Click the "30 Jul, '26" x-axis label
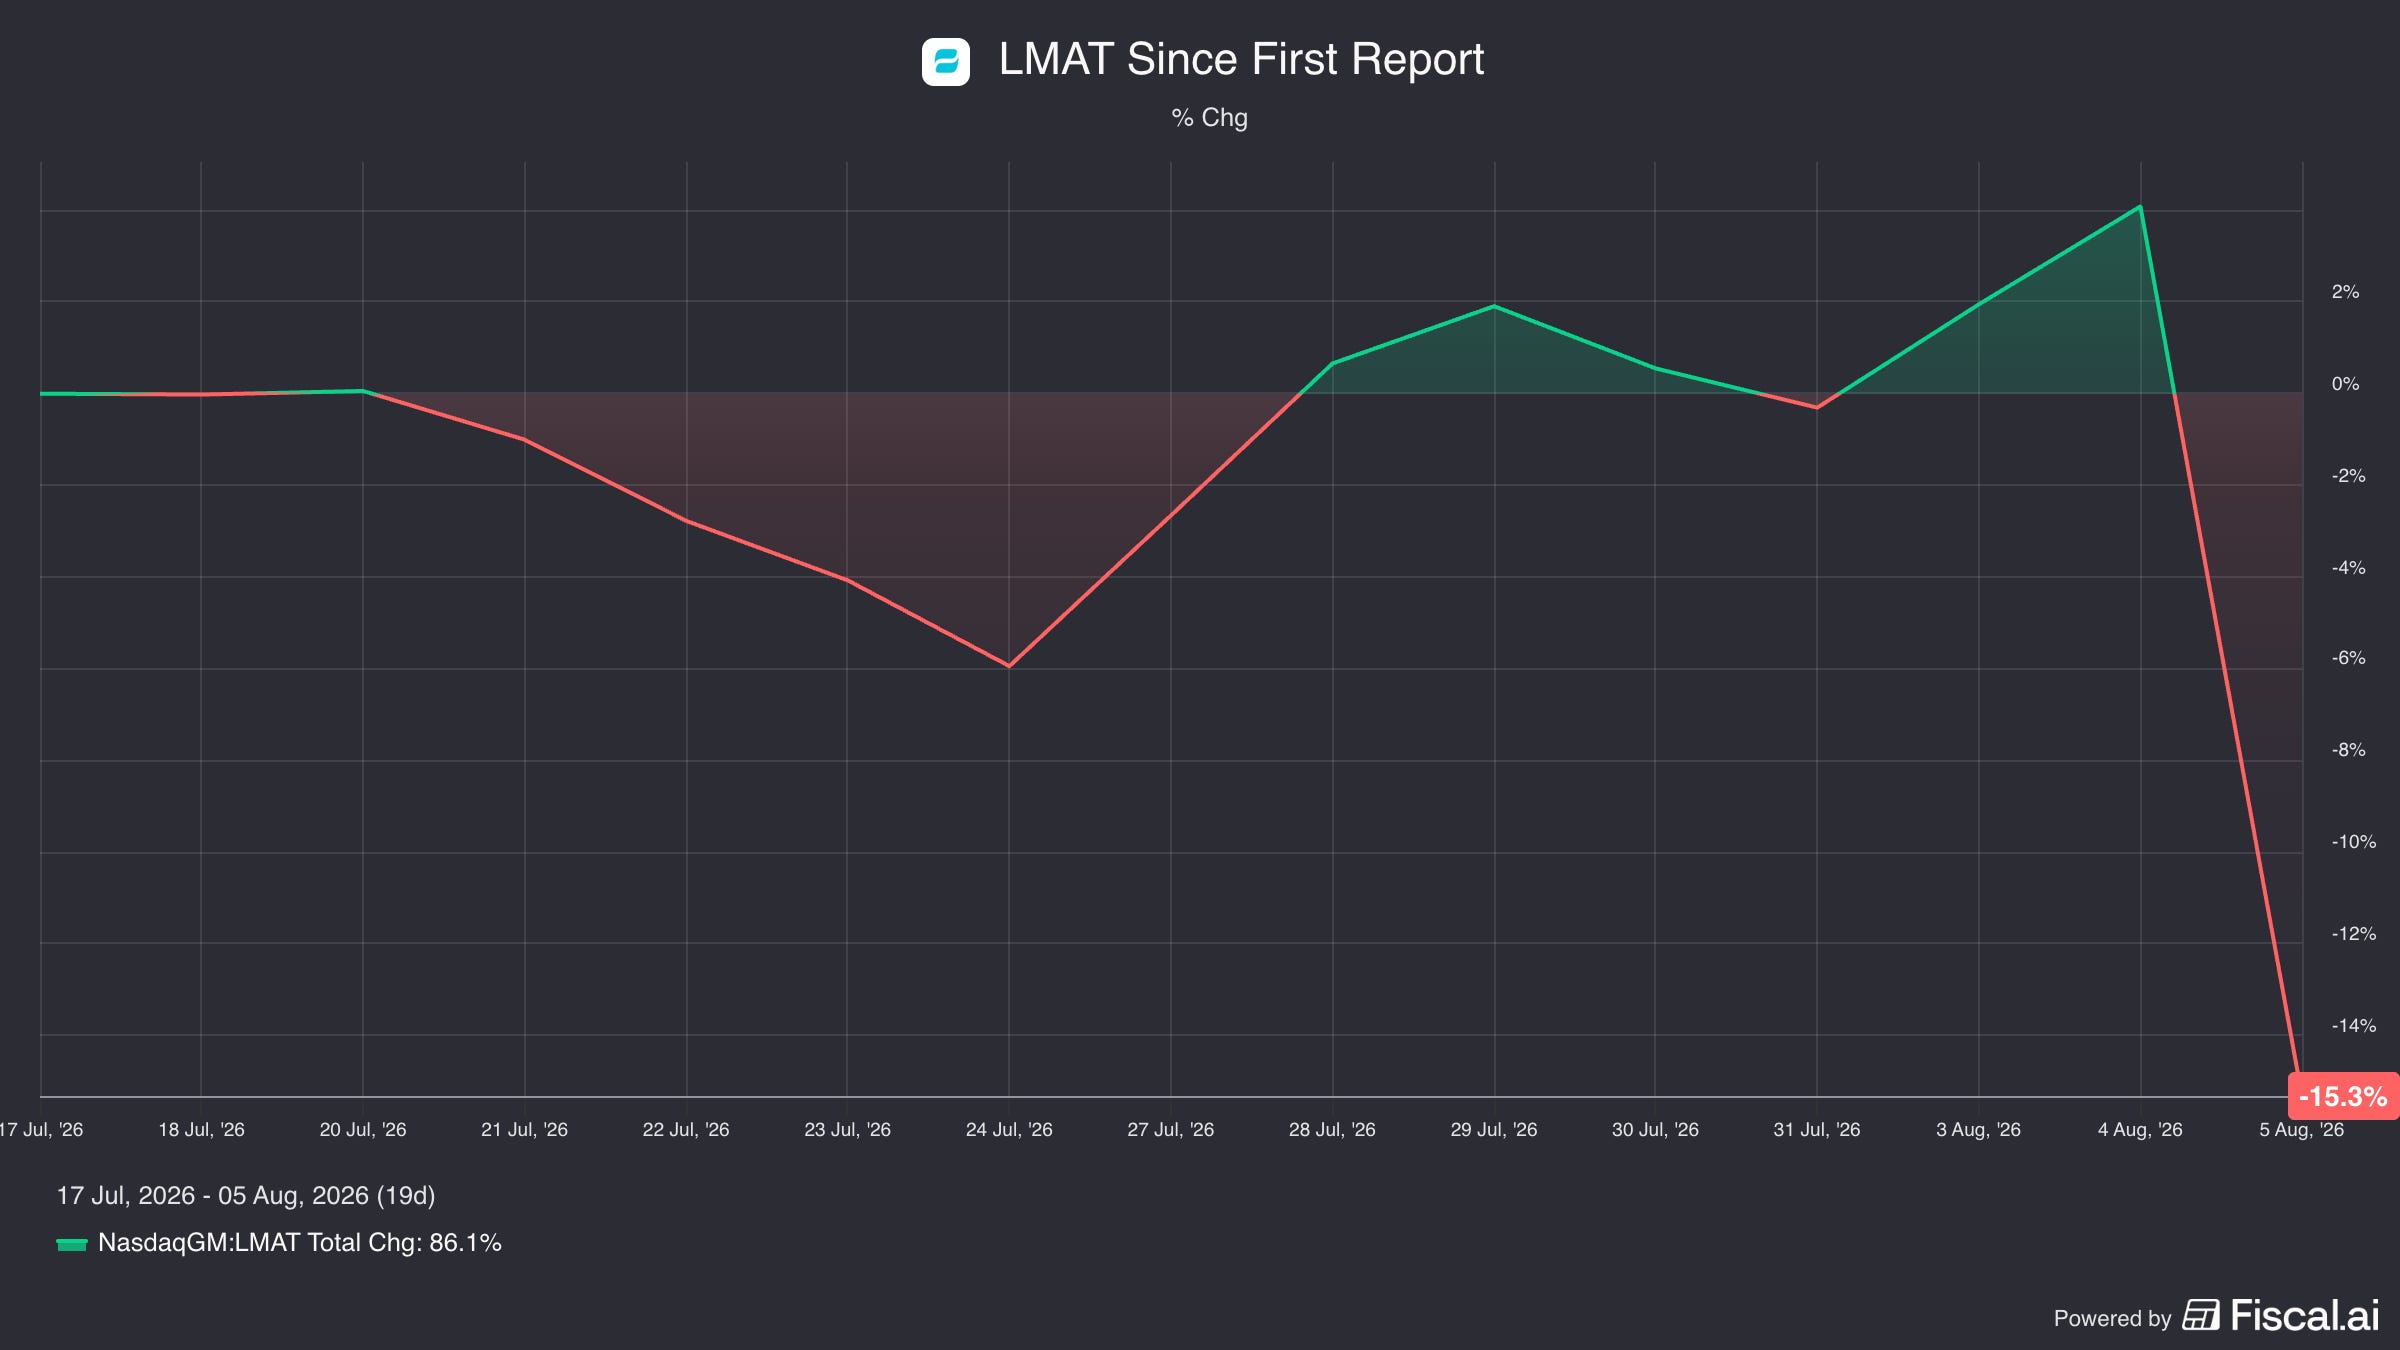 [x=1655, y=1130]
